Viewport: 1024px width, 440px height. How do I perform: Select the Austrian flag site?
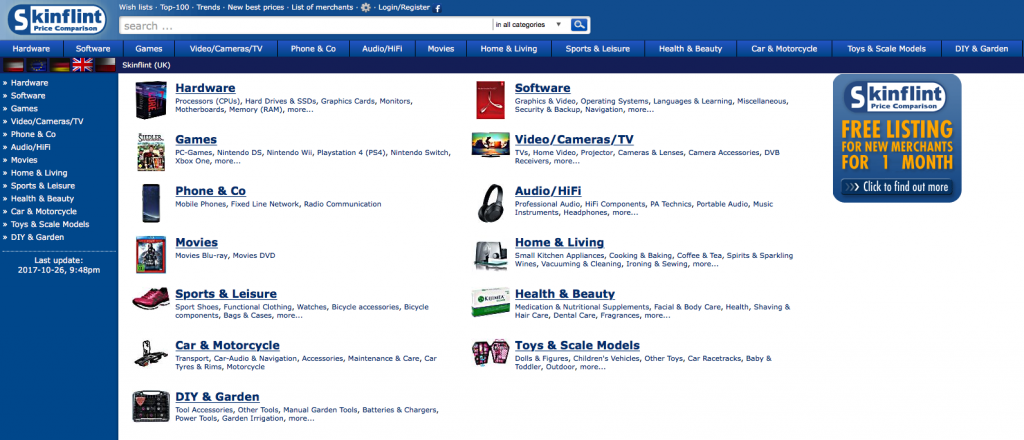[14, 65]
